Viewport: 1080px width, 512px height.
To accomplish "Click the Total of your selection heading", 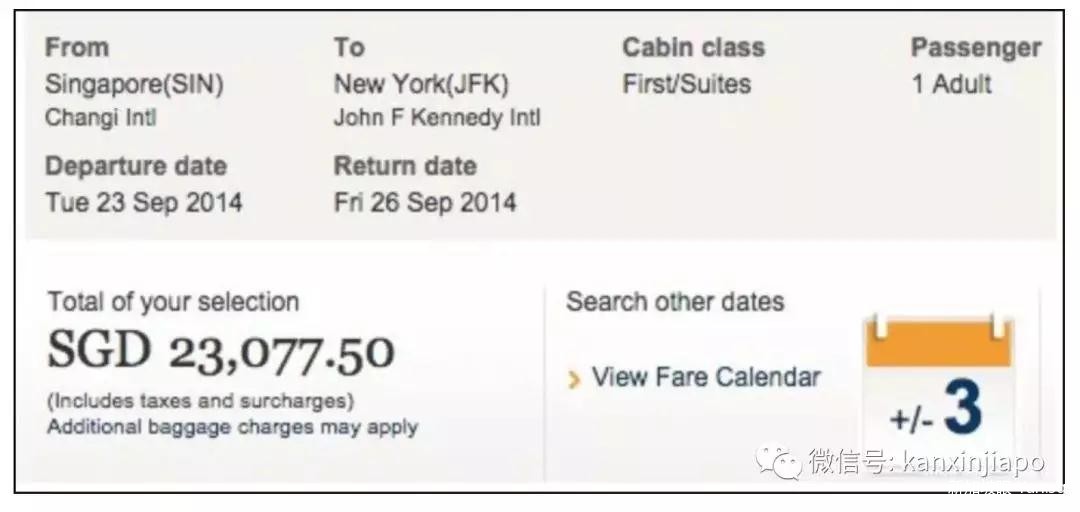I will point(172,302).
